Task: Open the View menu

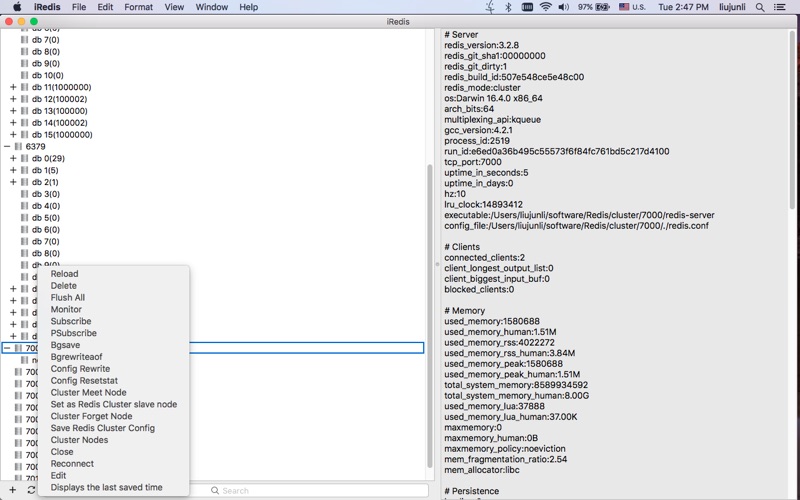Action: pyautogui.click(x=174, y=7)
